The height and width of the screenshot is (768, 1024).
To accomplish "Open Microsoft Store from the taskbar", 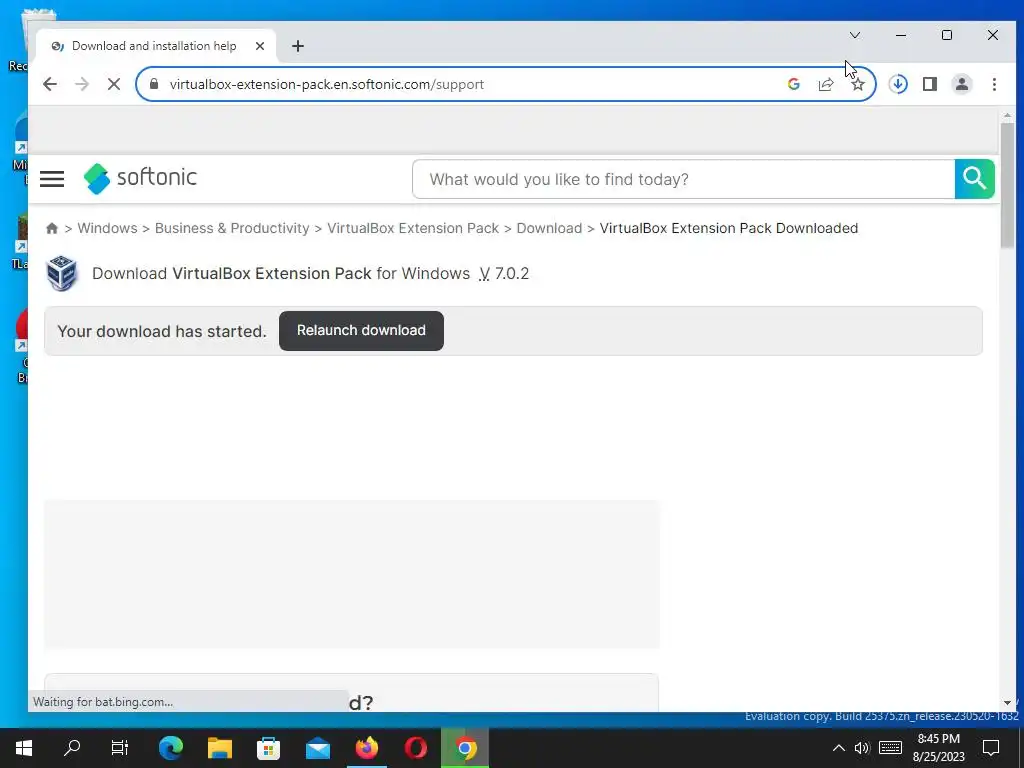I will pyautogui.click(x=268, y=748).
